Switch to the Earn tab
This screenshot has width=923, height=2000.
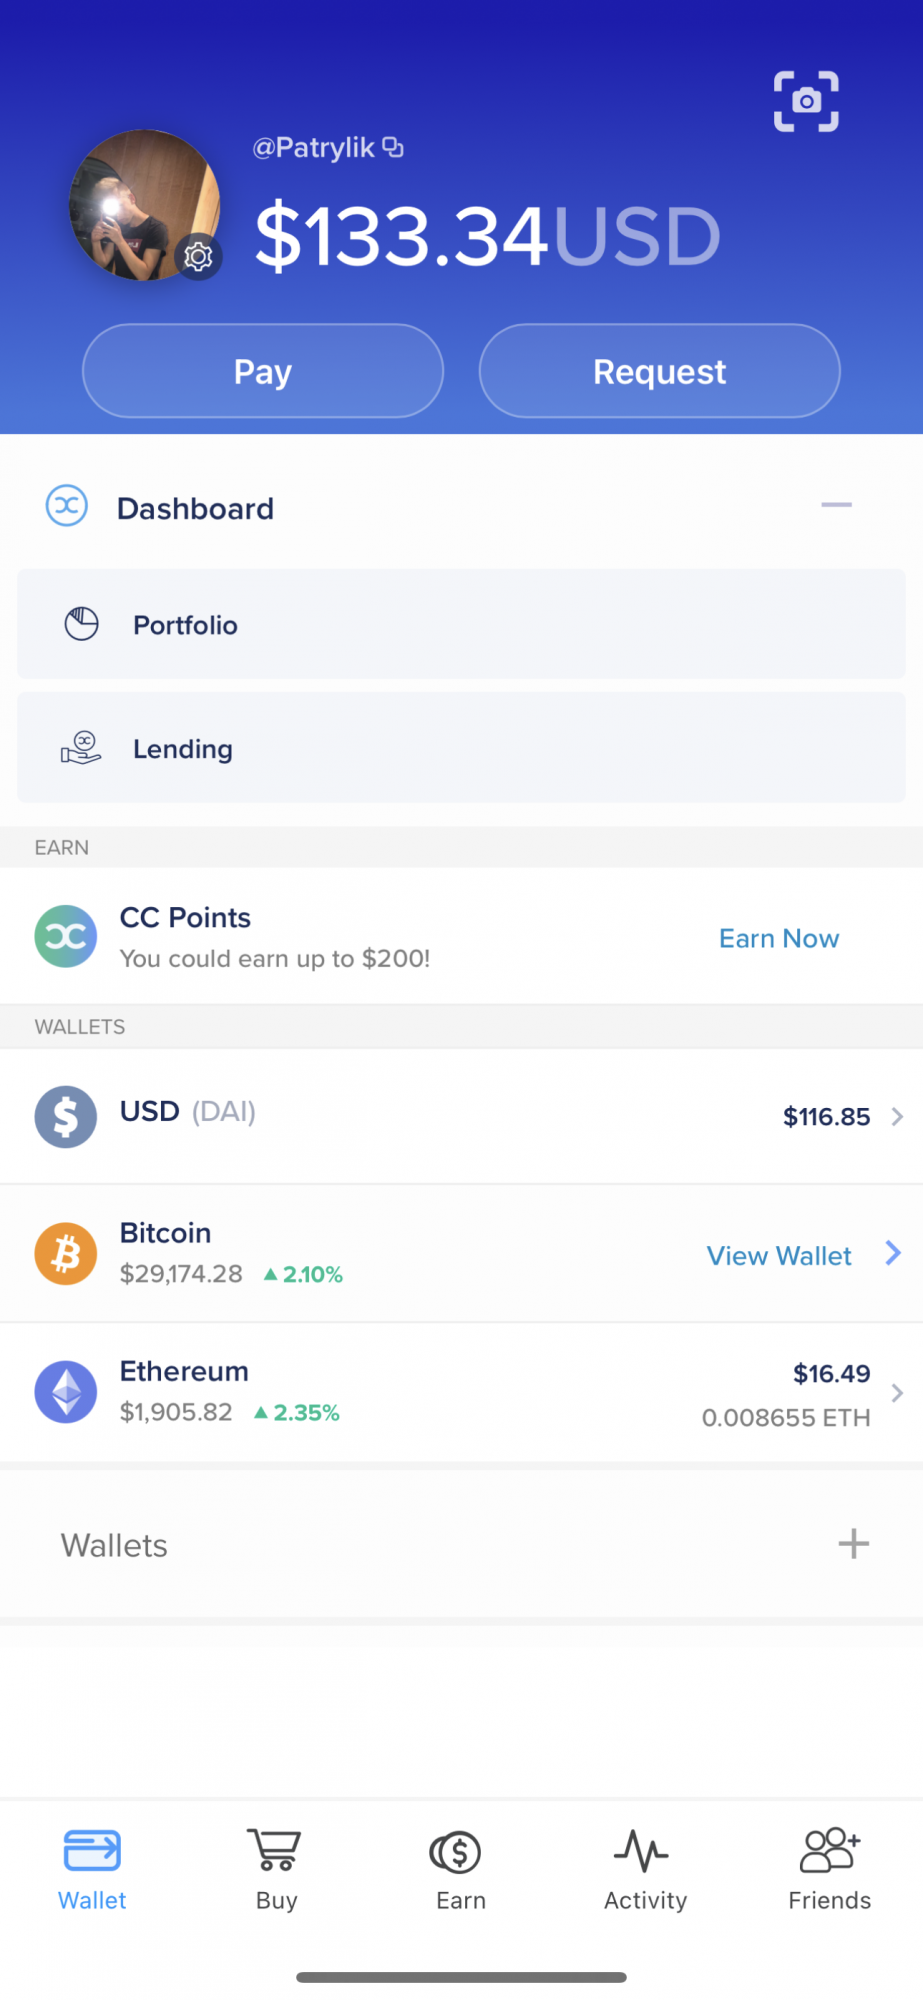pyautogui.click(x=460, y=1868)
